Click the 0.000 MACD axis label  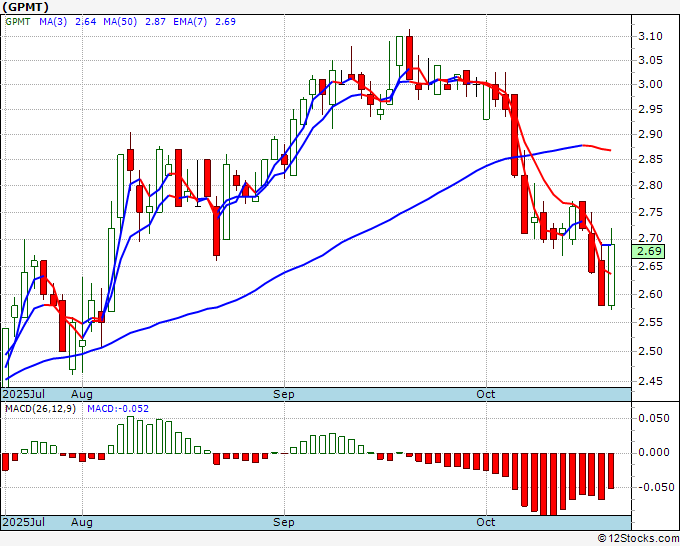click(x=654, y=453)
